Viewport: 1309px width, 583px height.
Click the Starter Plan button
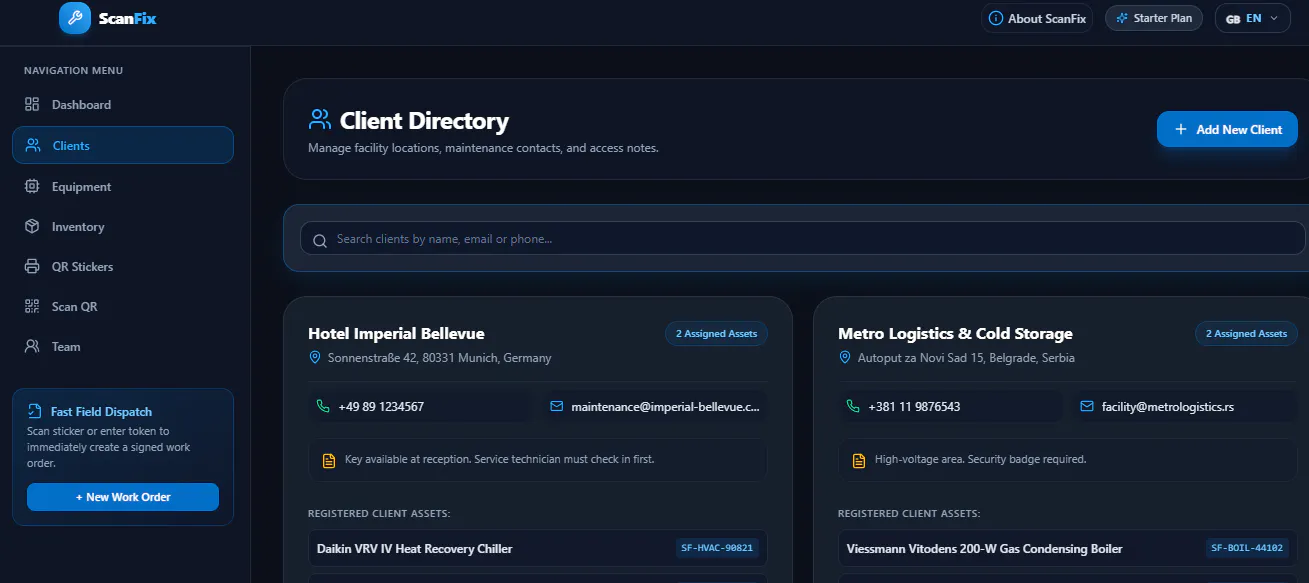1154,18
